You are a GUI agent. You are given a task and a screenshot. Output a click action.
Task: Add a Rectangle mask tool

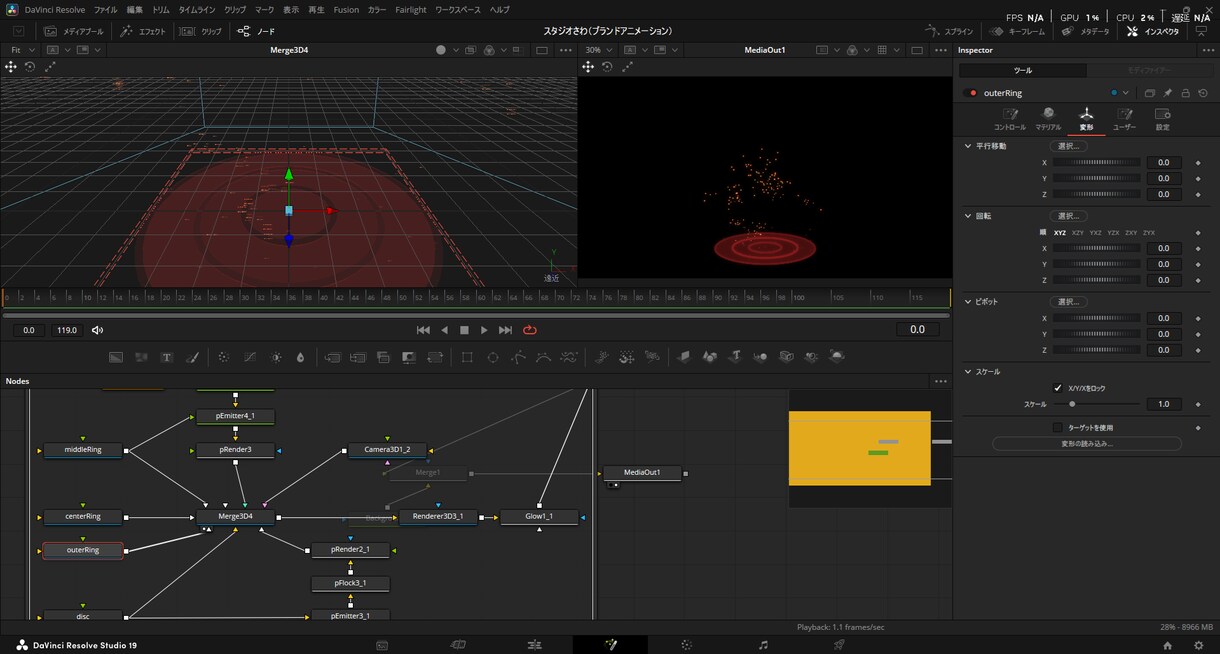coord(467,357)
